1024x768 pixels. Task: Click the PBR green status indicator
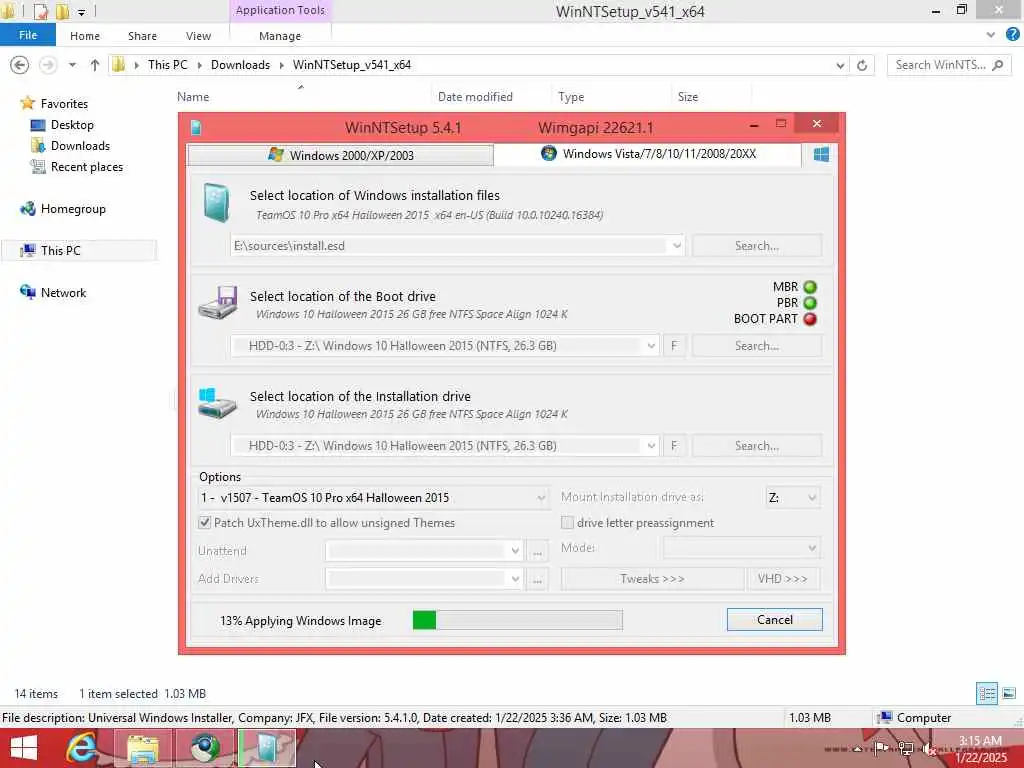[810, 303]
